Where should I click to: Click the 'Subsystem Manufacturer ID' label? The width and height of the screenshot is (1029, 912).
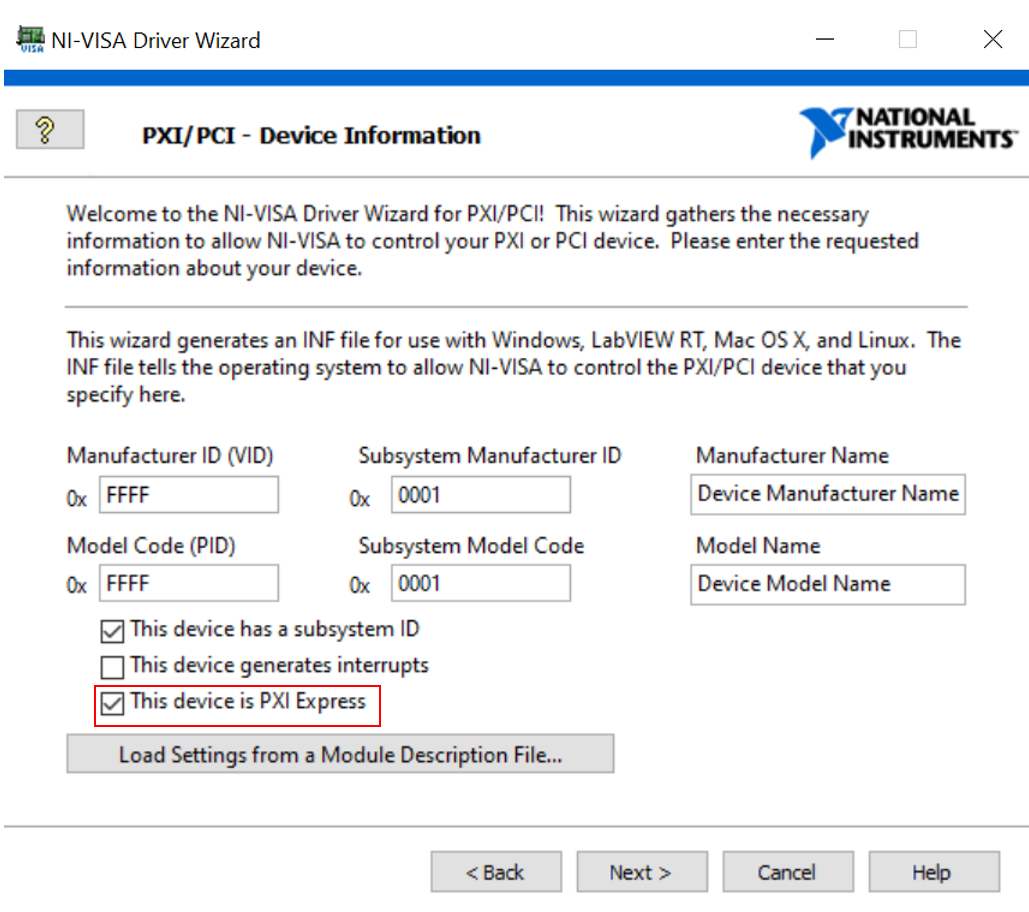[x=490, y=455]
